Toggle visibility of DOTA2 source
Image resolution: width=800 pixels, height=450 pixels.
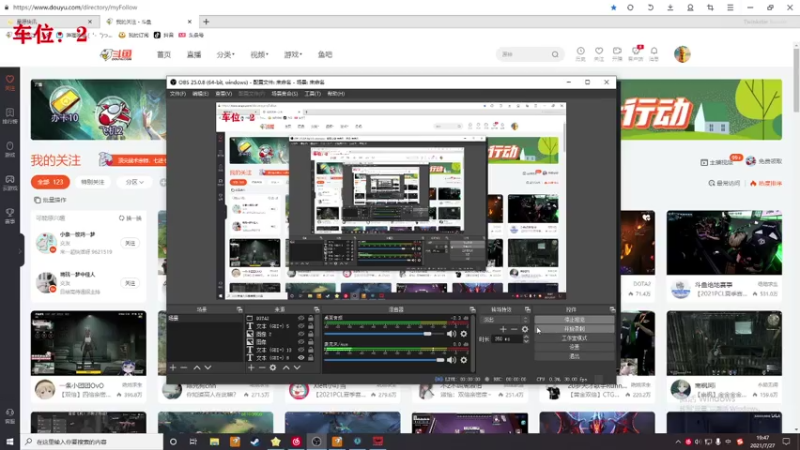coord(301,318)
